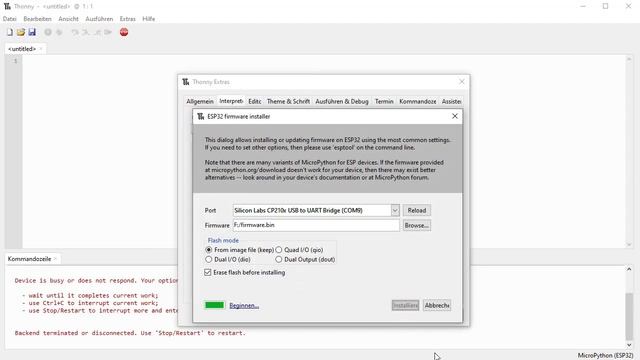Open the Bearbeiten menu
The width and height of the screenshot is (640, 360).
[38, 19]
